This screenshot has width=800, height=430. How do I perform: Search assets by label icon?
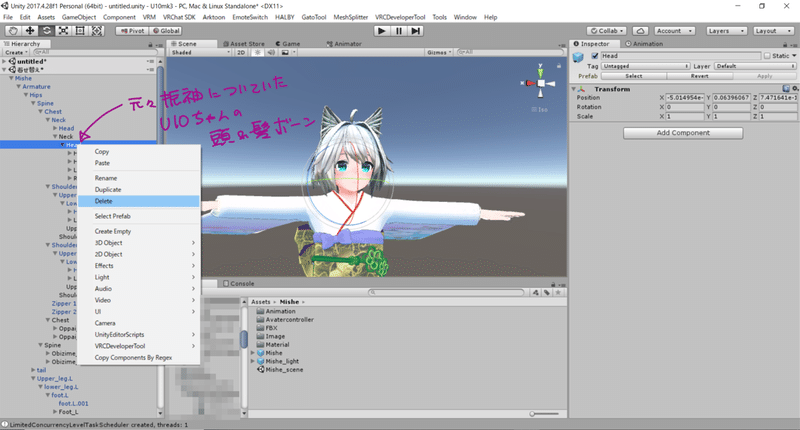coord(546,292)
